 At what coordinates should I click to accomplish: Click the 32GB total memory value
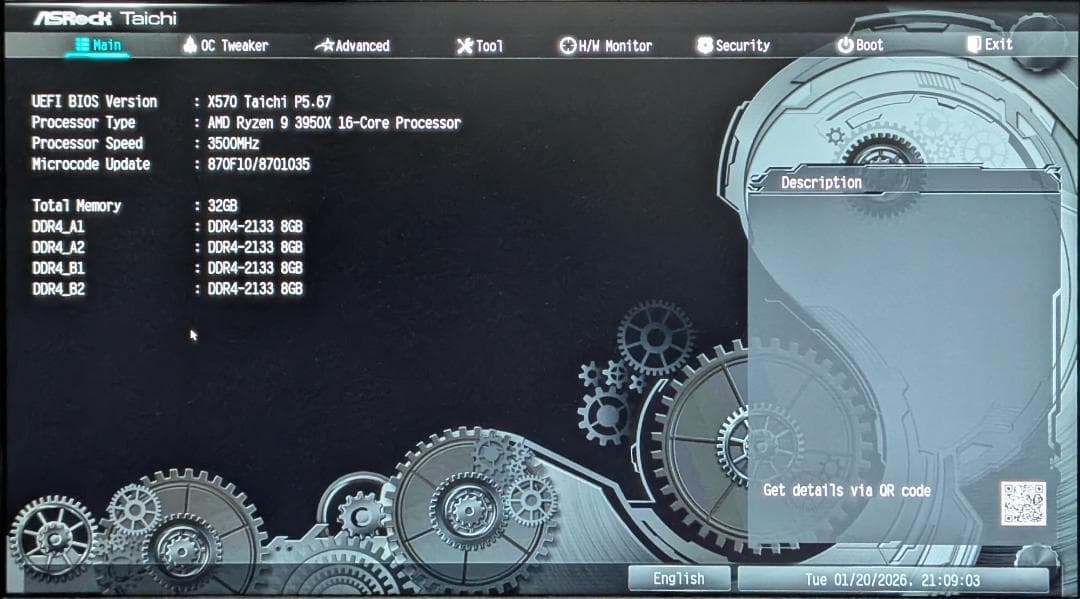[222, 206]
